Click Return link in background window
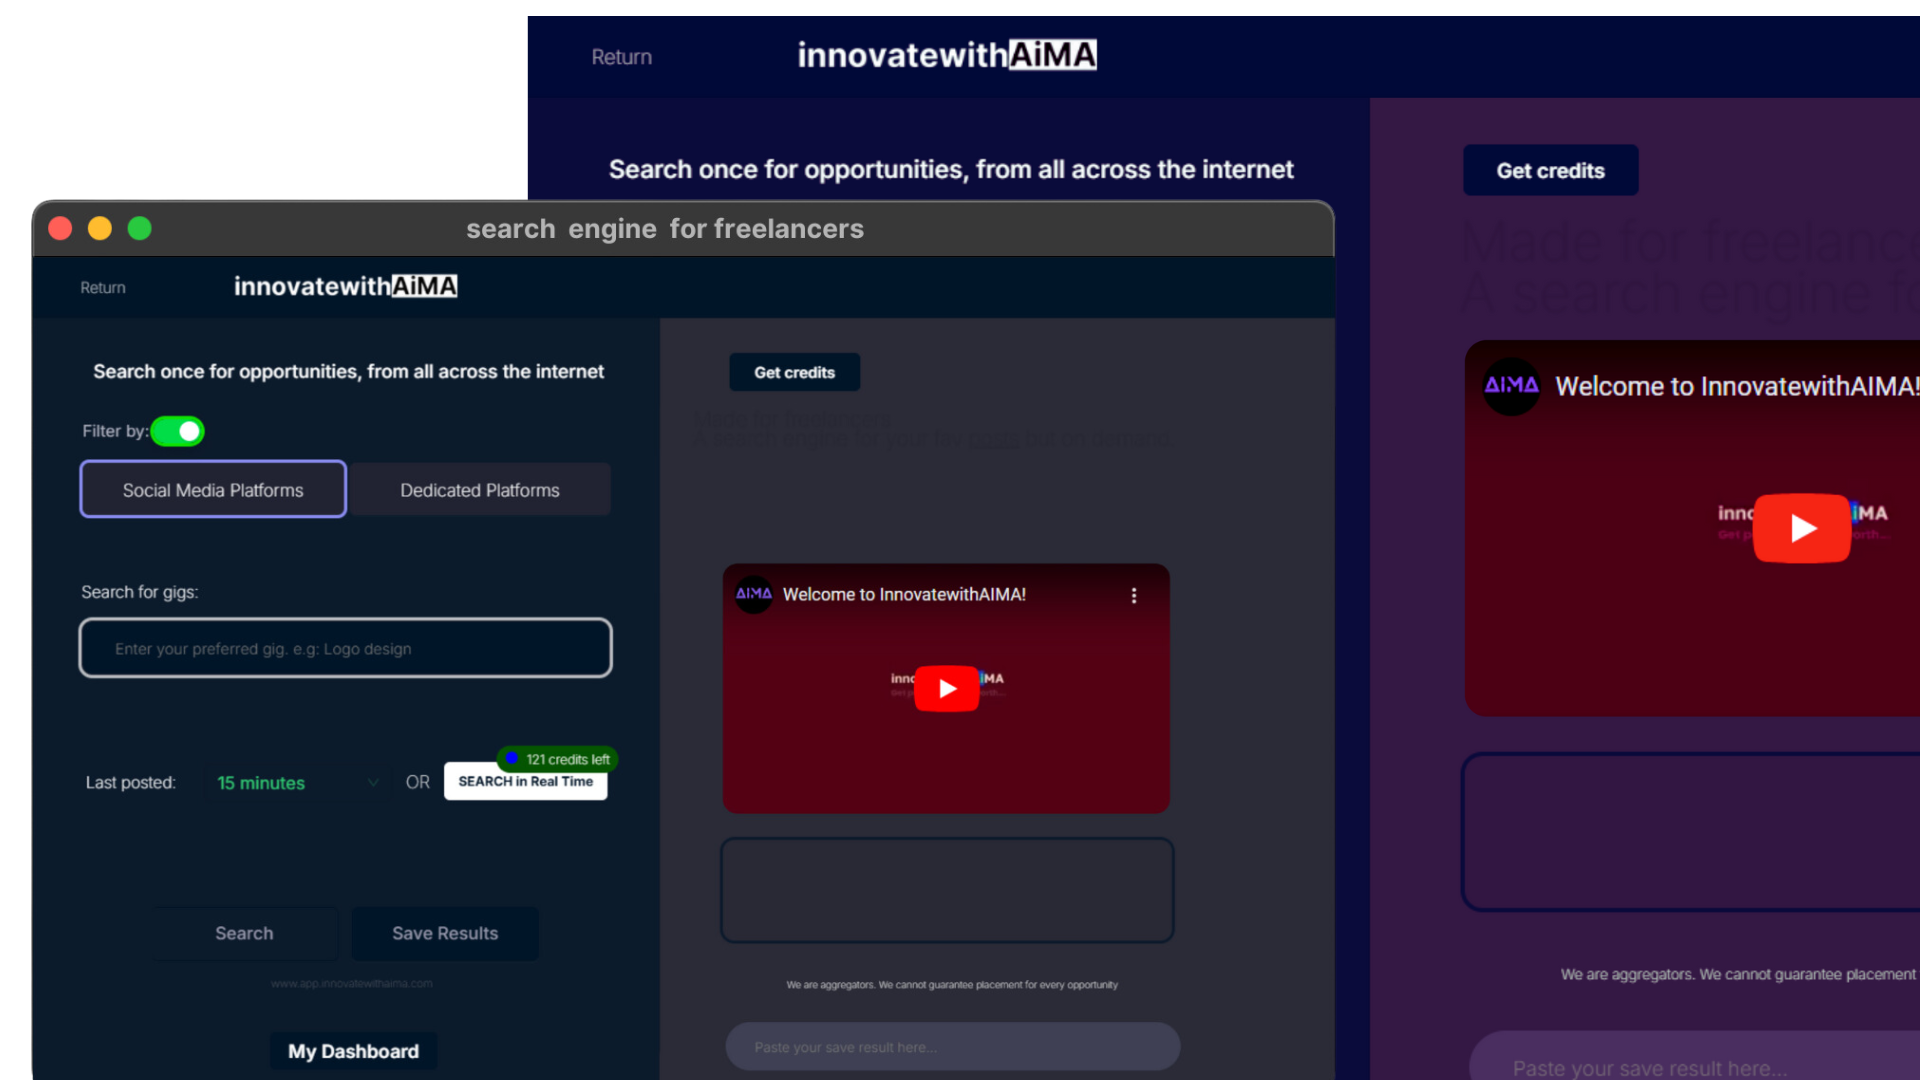 [x=621, y=57]
